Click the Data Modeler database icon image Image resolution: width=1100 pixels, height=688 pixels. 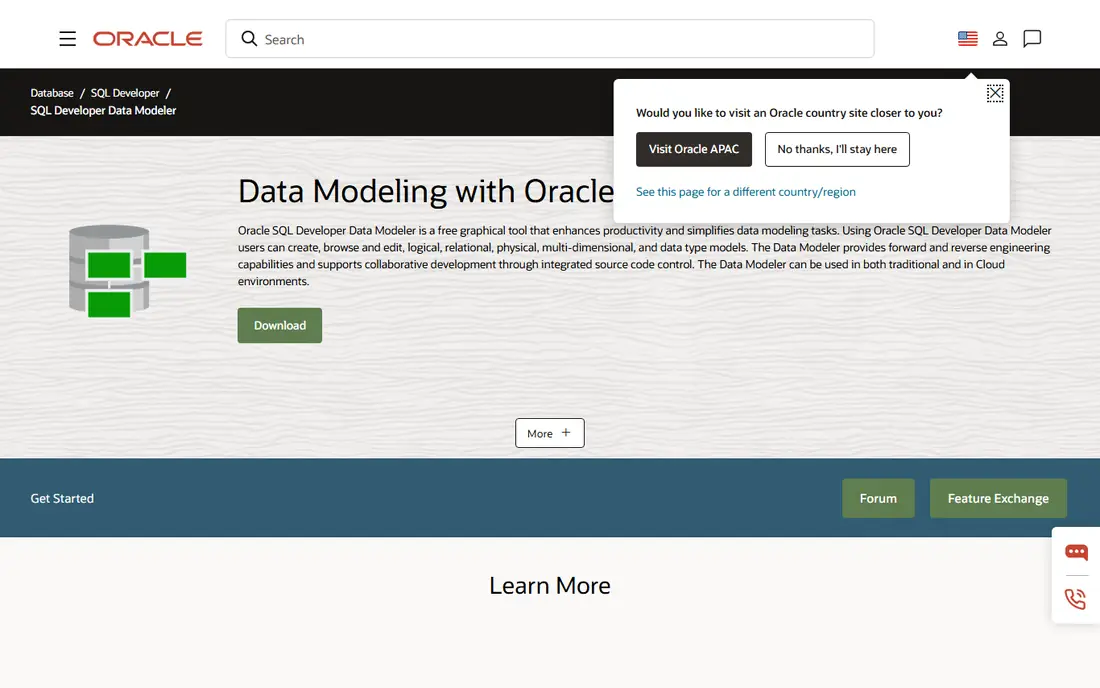pyautogui.click(x=127, y=271)
